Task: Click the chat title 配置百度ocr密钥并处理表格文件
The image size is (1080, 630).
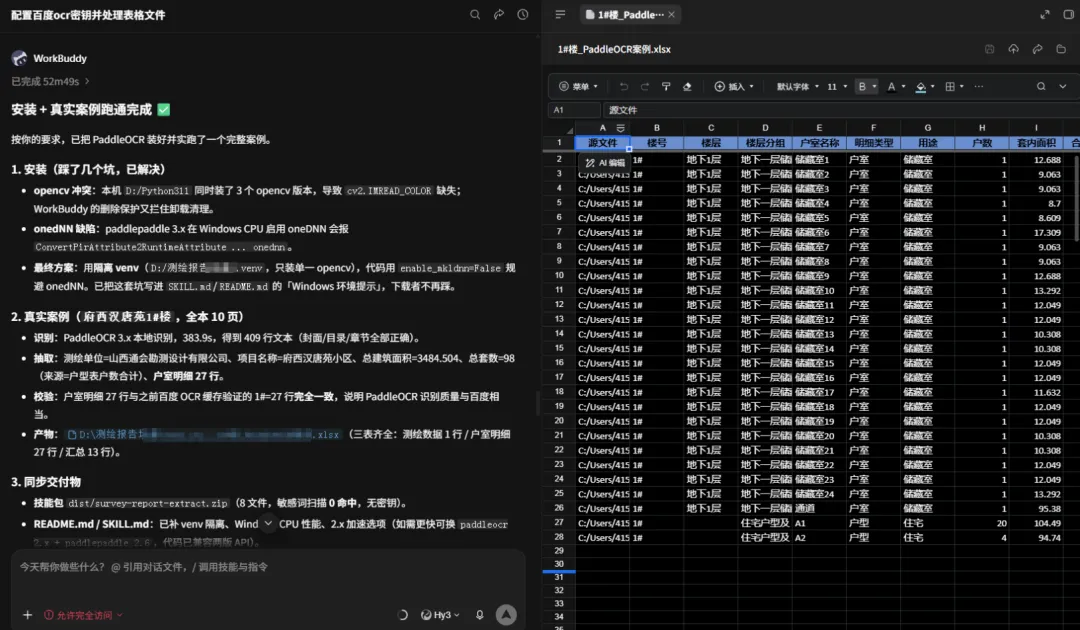Action: tap(88, 14)
